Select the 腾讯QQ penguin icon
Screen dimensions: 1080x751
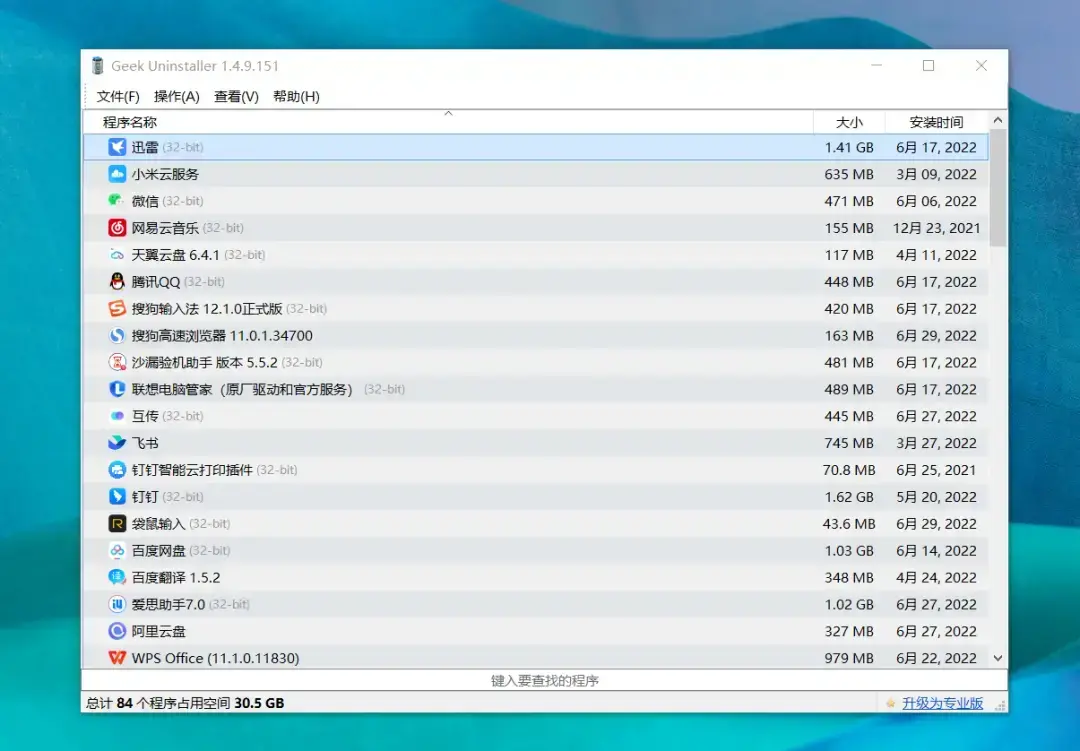[x=117, y=282]
